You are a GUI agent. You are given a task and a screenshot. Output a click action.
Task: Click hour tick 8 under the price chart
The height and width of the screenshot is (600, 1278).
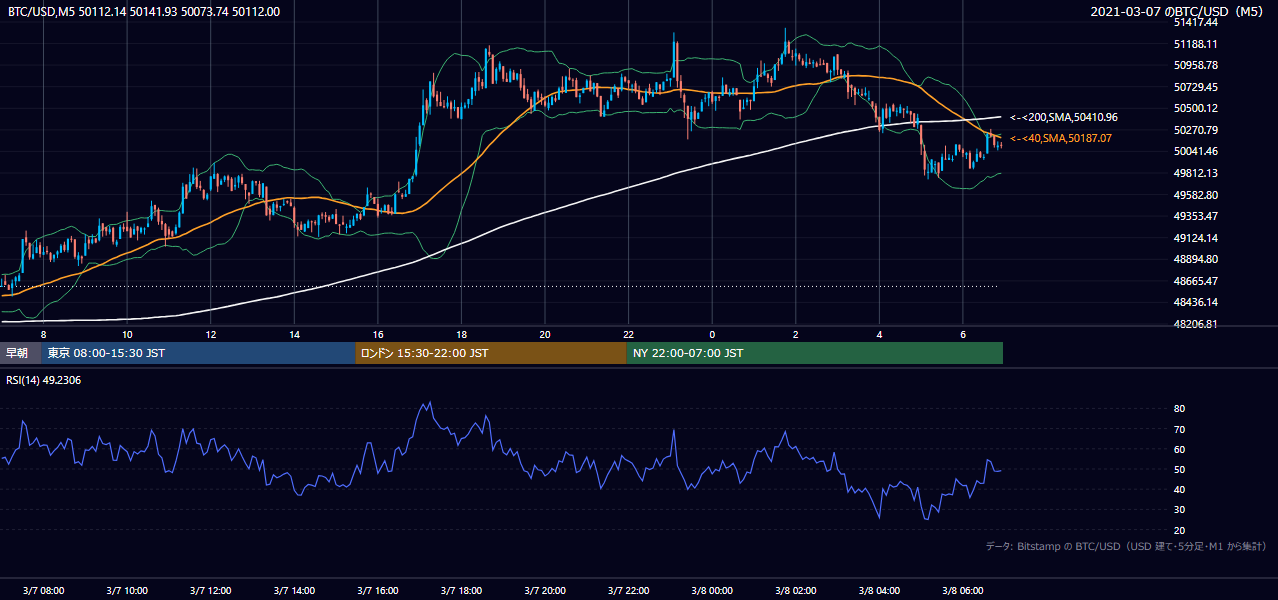(x=43, y=334)
